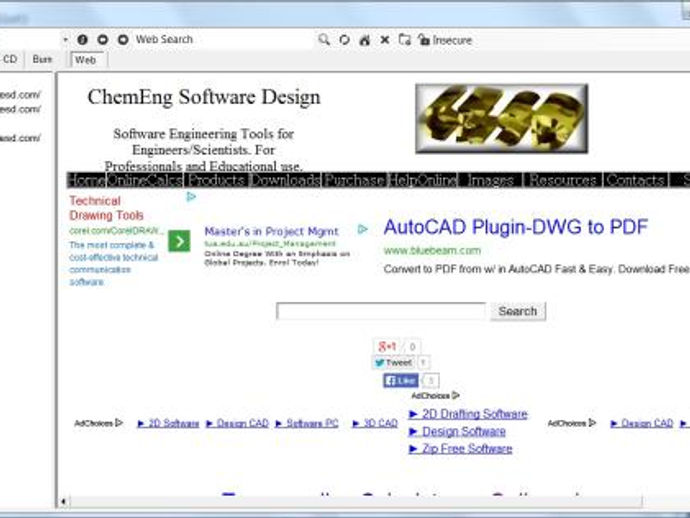Open the OnlineCalcs menu item
Image resolution: width=690 pixels, height=518 pixels.
point(145,180)
